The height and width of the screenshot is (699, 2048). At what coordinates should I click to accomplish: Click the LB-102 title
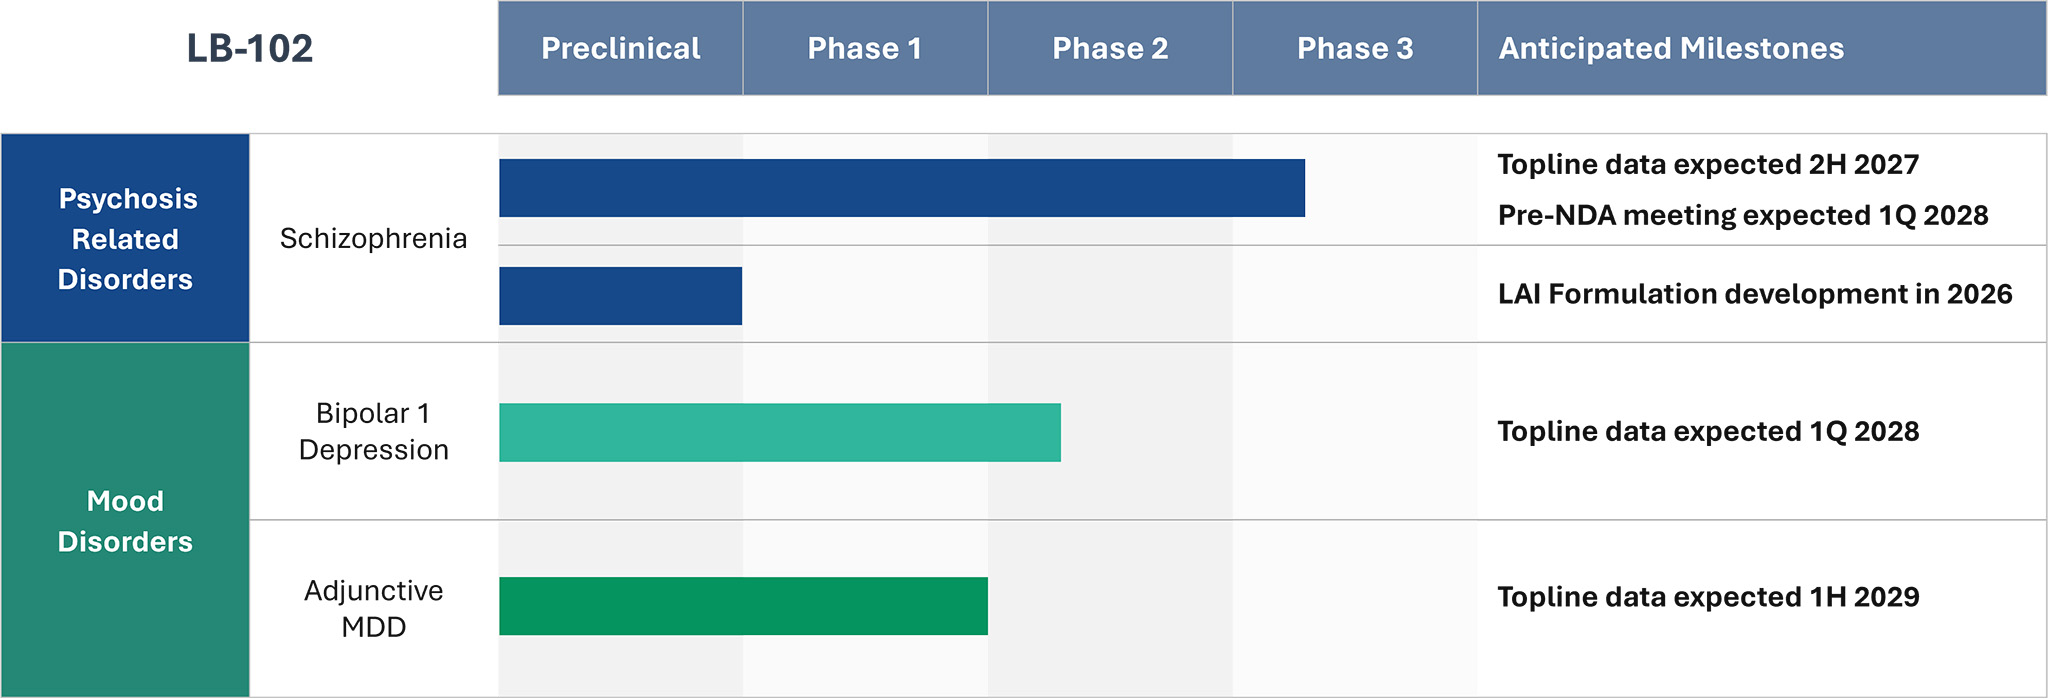(250, 48)
